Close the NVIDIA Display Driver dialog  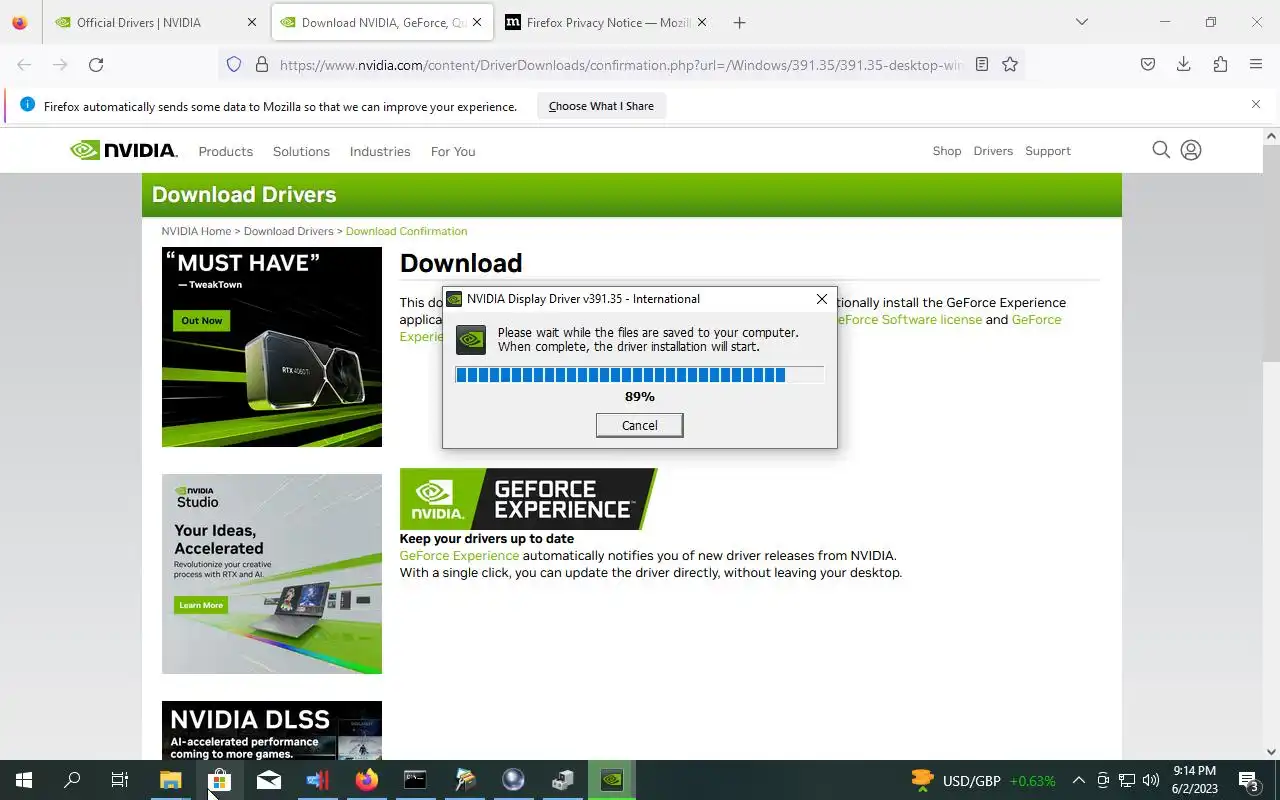pos(821,299)
